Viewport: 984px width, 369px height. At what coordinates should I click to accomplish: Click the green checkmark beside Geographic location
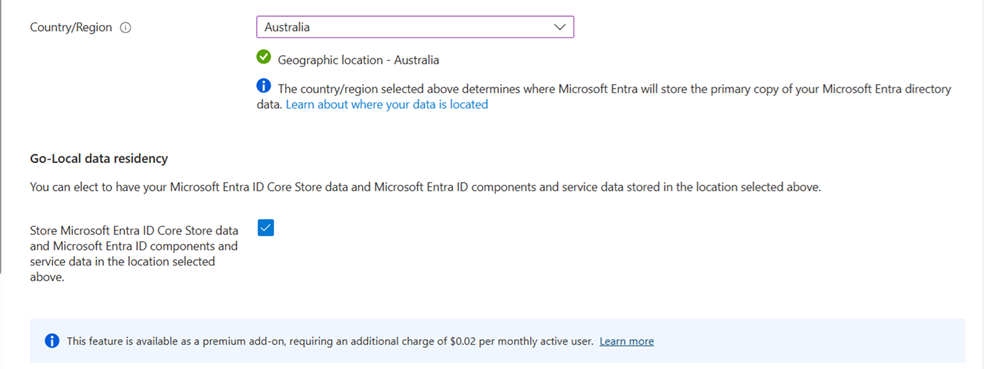[x=264, y=58]
